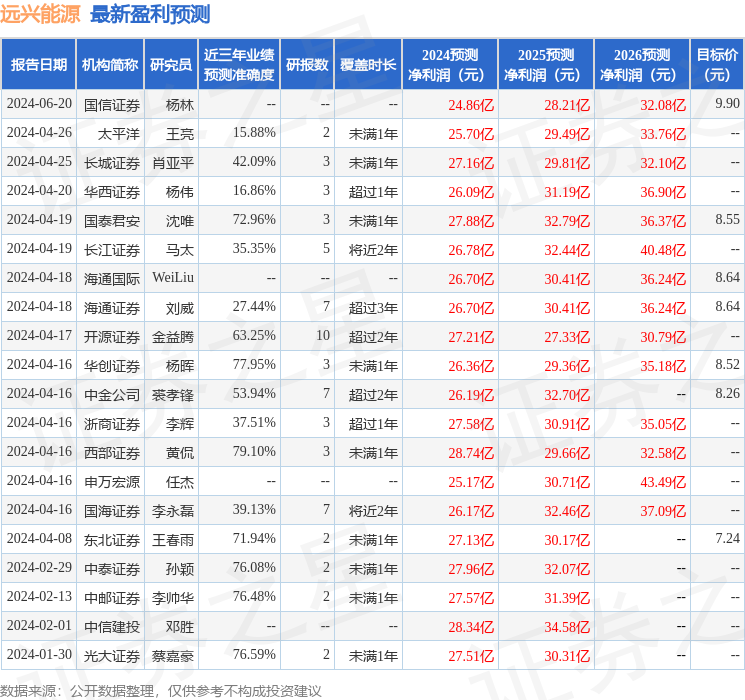Select analyst 金益腾

tap(173, 337)
